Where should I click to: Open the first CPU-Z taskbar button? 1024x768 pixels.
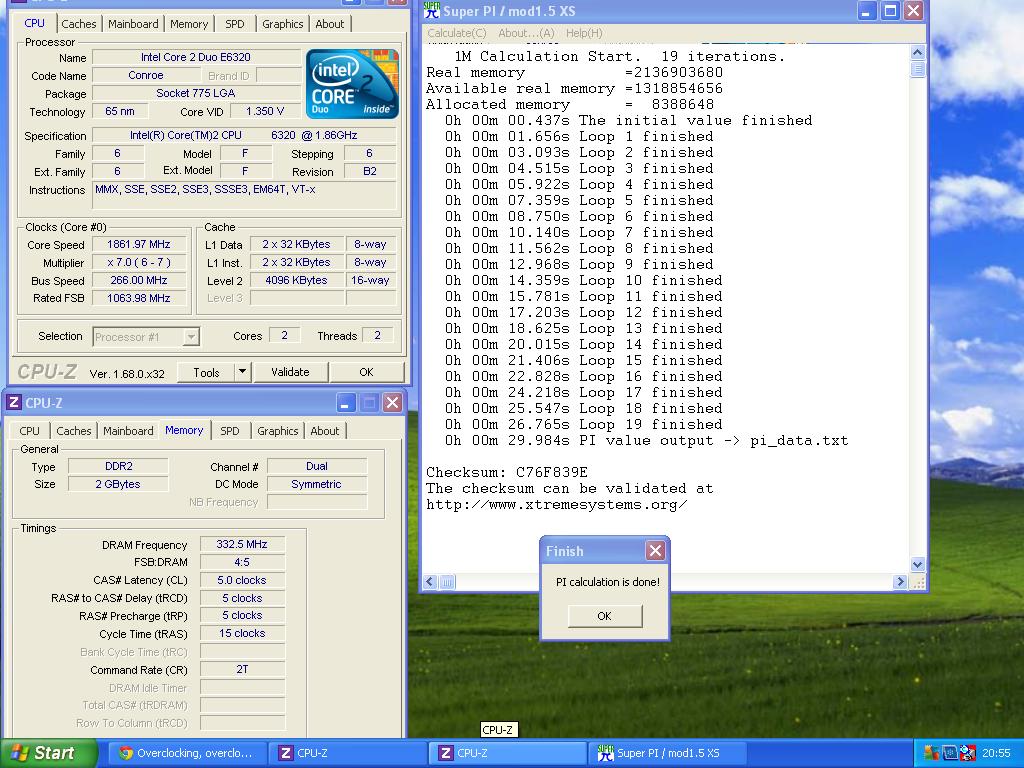point(347,753)
